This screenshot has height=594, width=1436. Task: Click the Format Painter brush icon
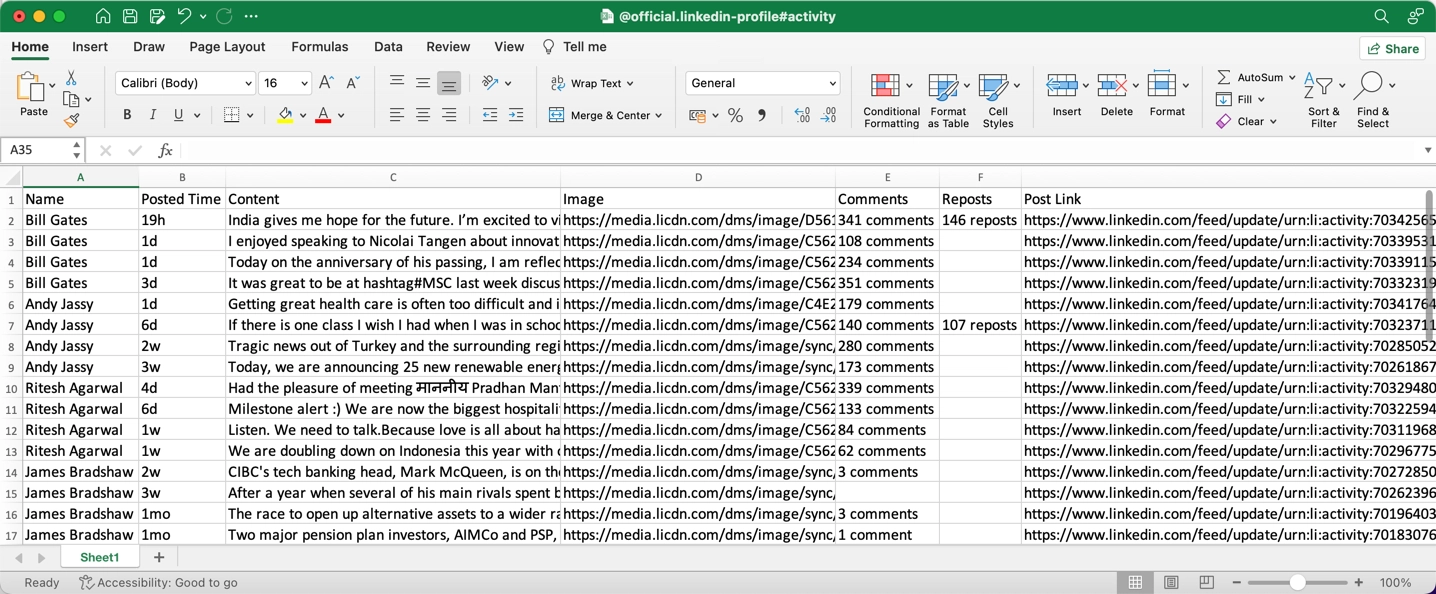(x=71, y=121)
